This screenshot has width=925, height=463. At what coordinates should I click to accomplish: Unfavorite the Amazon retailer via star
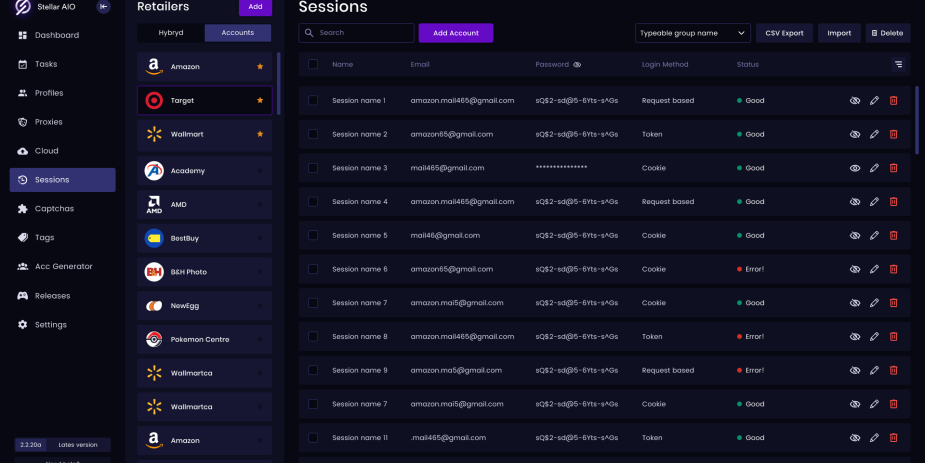260,67
